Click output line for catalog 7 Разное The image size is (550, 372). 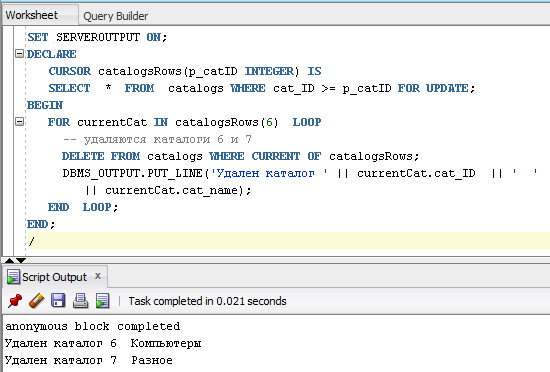coord(89,360)
